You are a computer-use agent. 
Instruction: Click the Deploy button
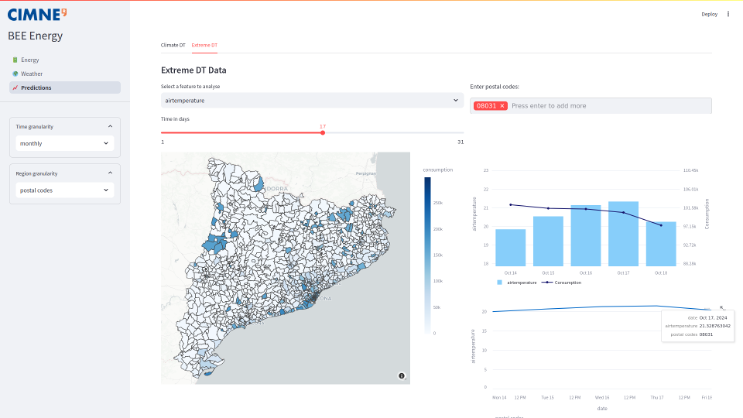[709, 14]
